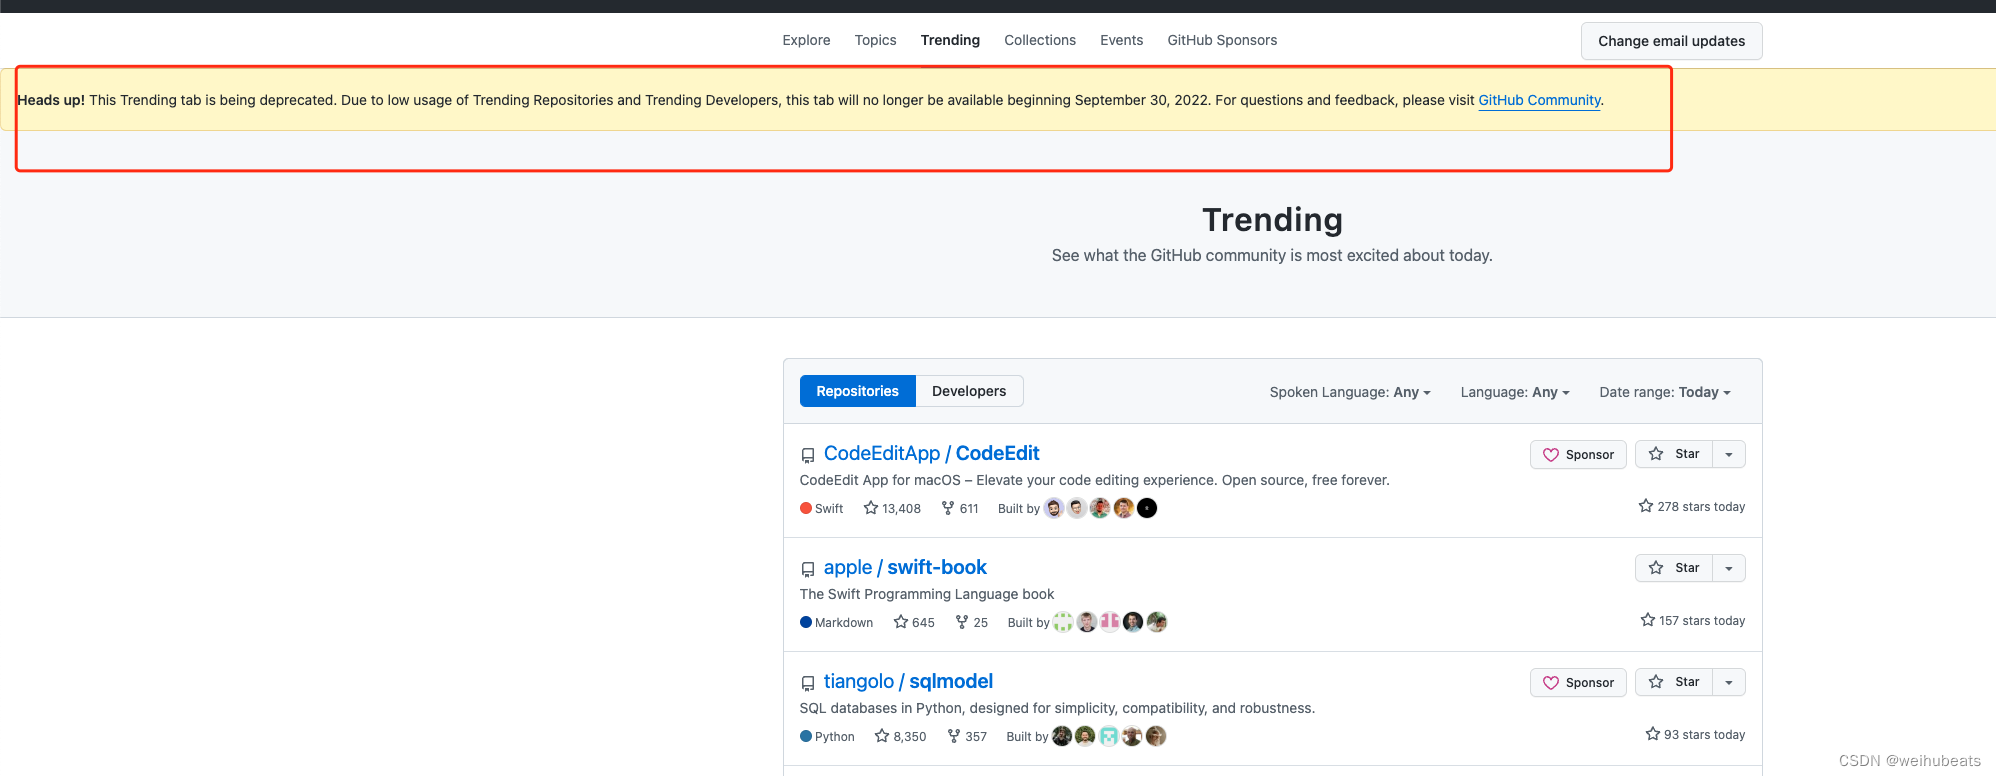Image resolution: width=1996 pixels, height=776 pixels.
Task: Switch to the Developers tab
Action: [969, 391]
